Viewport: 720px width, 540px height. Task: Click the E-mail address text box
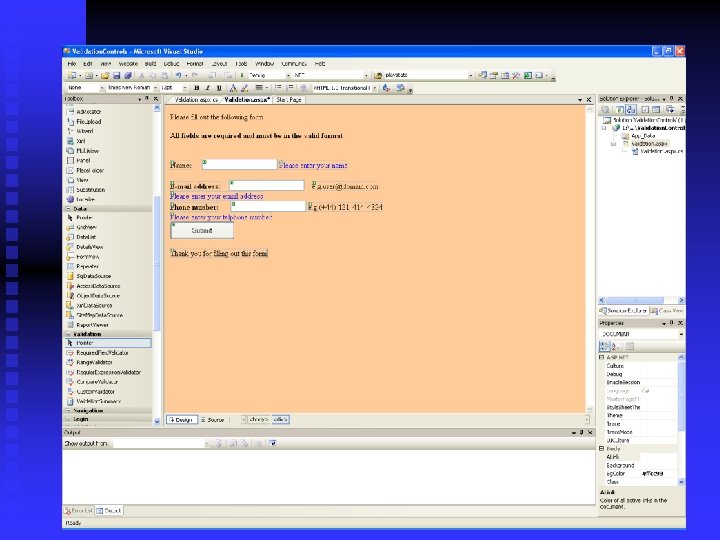coord(267,185)
